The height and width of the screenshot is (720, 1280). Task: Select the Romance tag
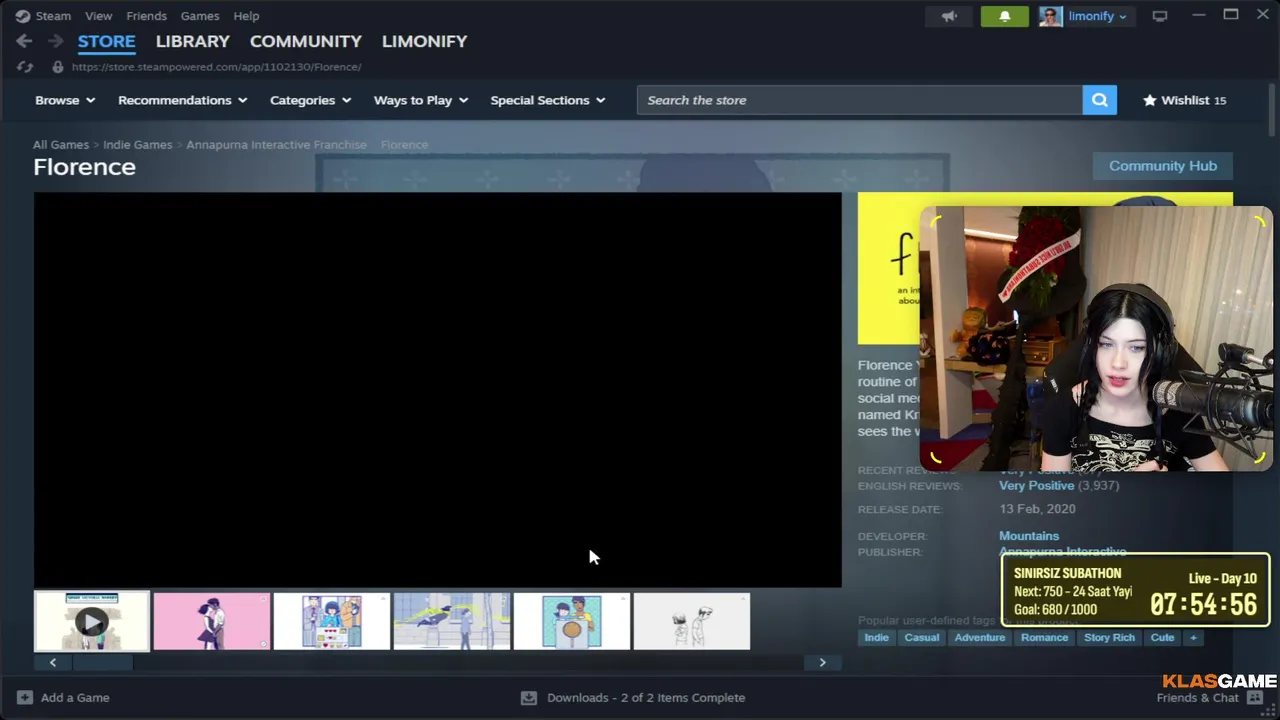[1044, 637]
